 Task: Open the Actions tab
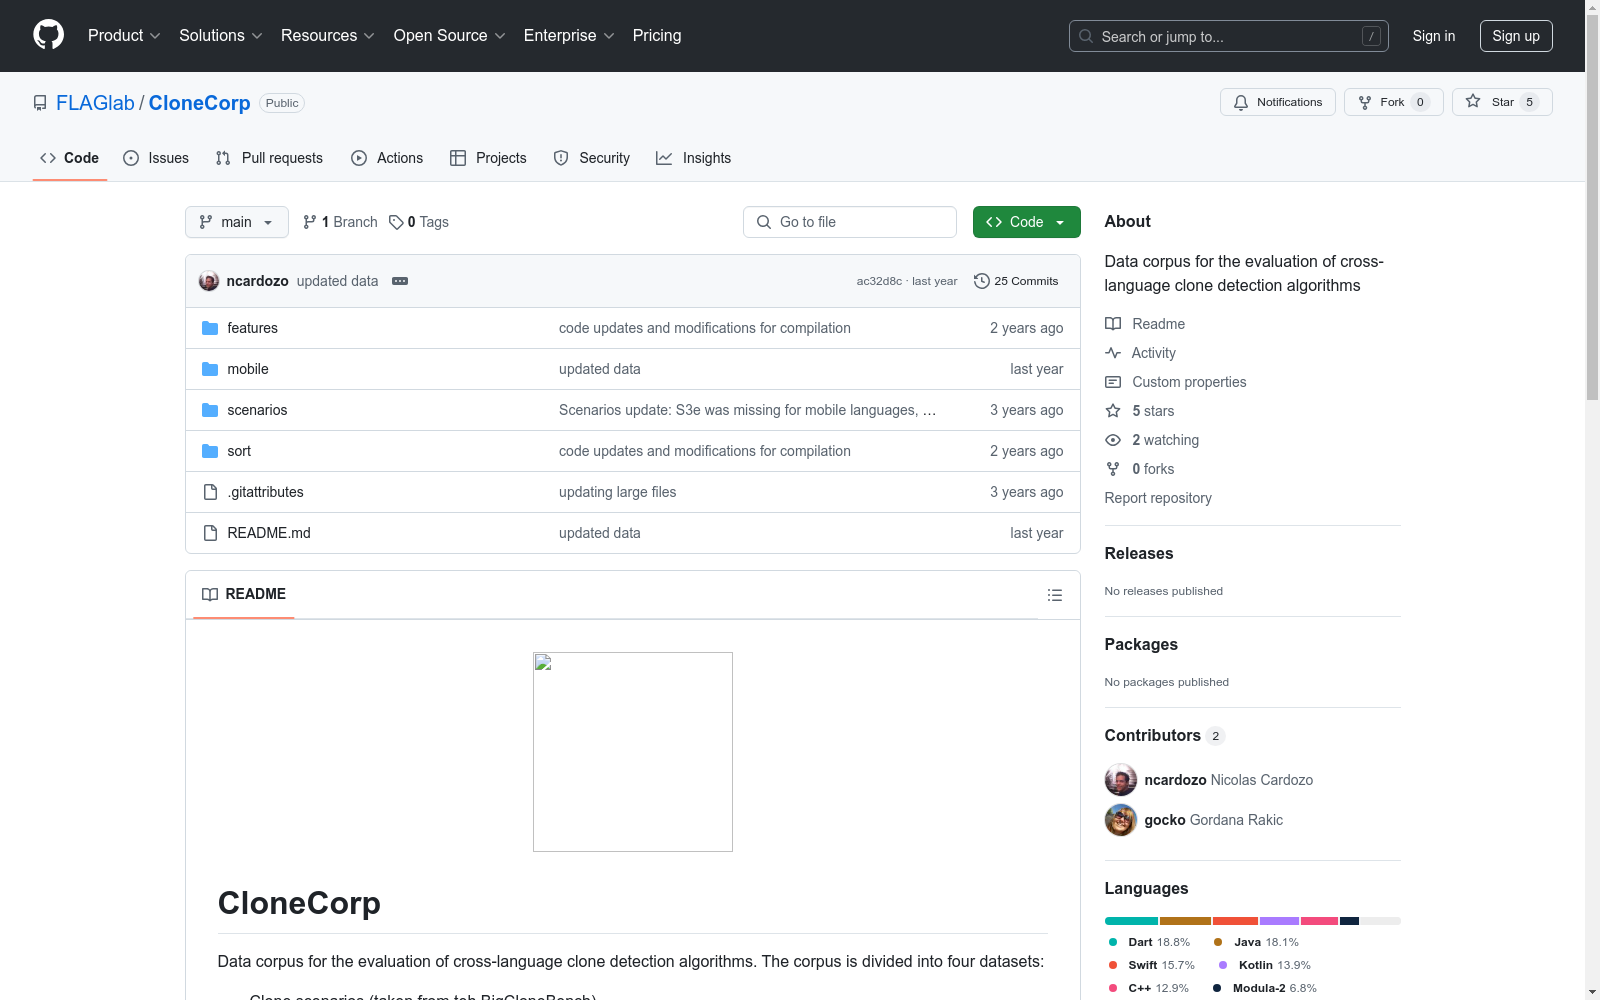click(x=387, y=158)
